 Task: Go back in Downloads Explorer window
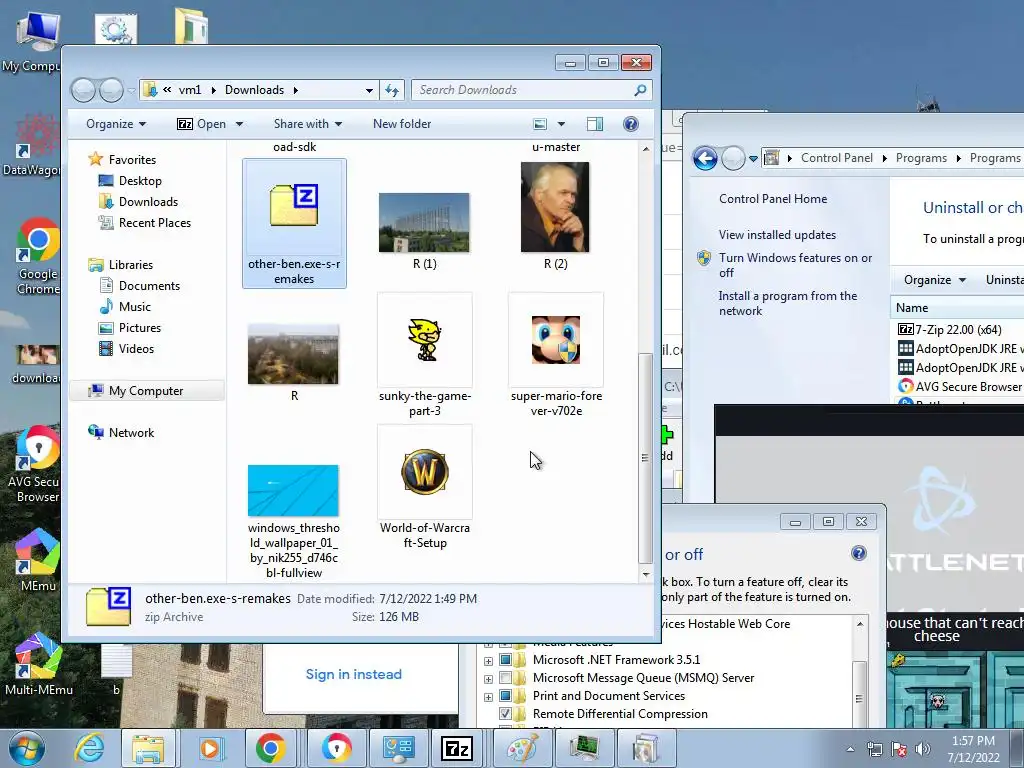click(83, 90)
